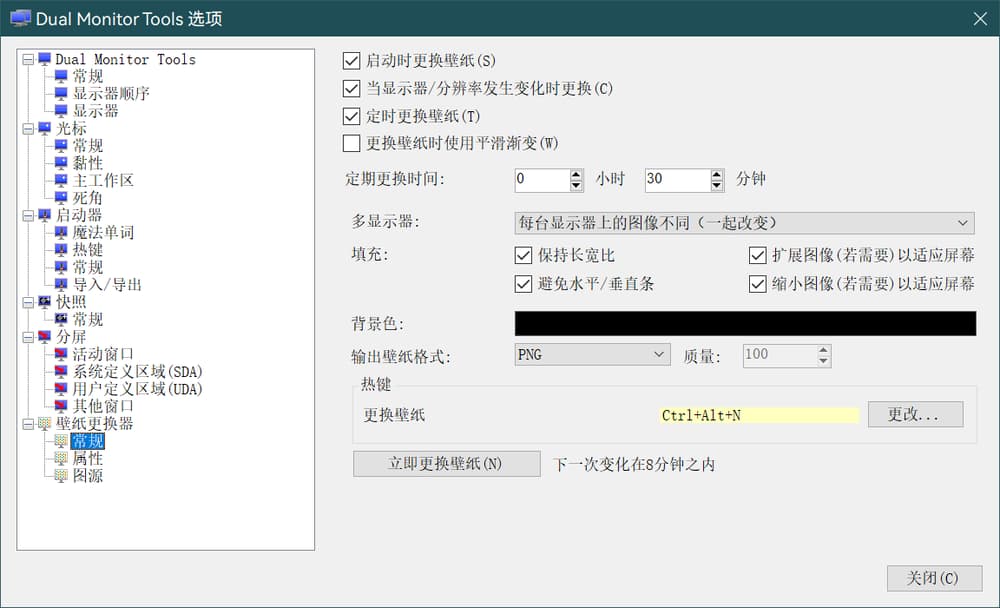Collapse the 快照 tree node
Screen dimensions: 1000x608
(28, 302)
